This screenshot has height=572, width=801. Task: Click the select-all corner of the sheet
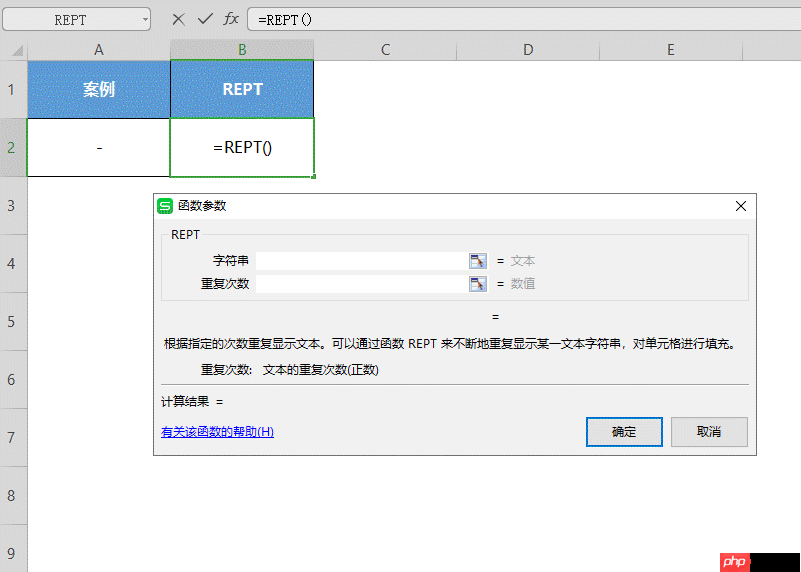coord(13,50)
